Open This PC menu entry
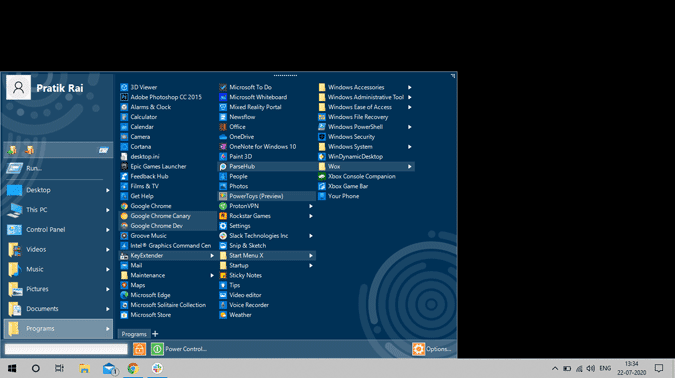Screen dimensions: 675x378 [58, 210]
